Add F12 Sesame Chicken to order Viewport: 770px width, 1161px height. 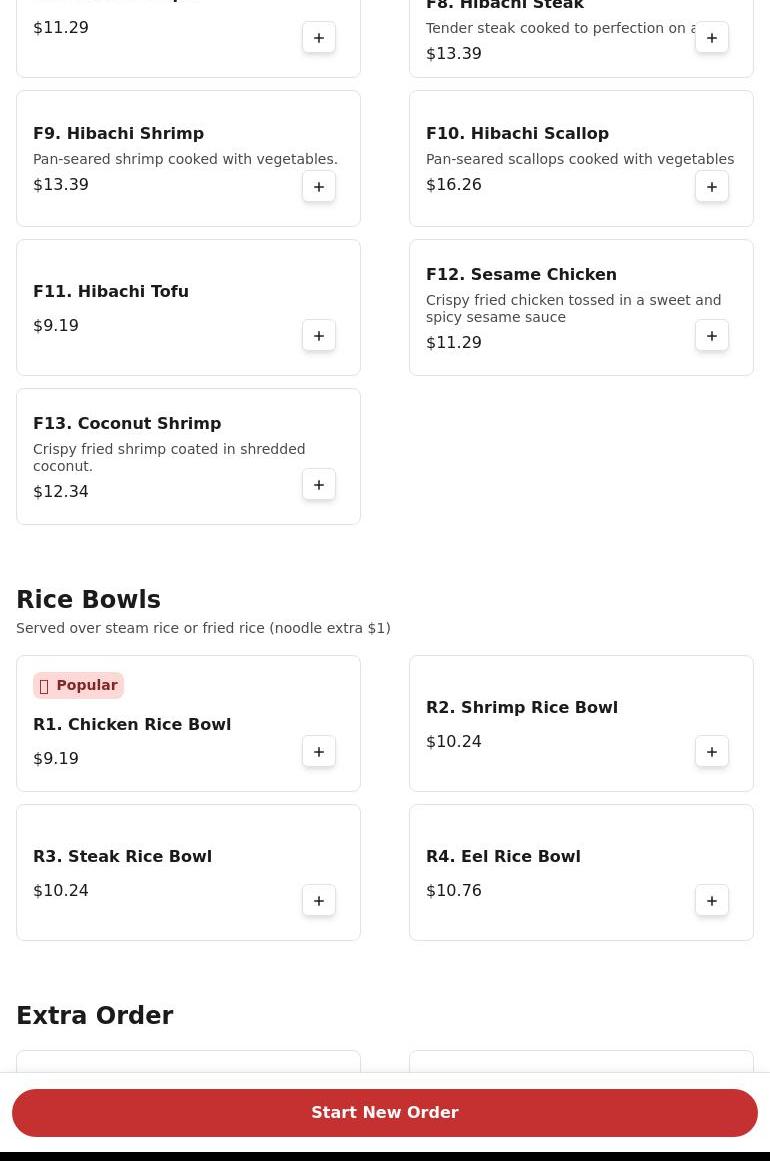712,336
